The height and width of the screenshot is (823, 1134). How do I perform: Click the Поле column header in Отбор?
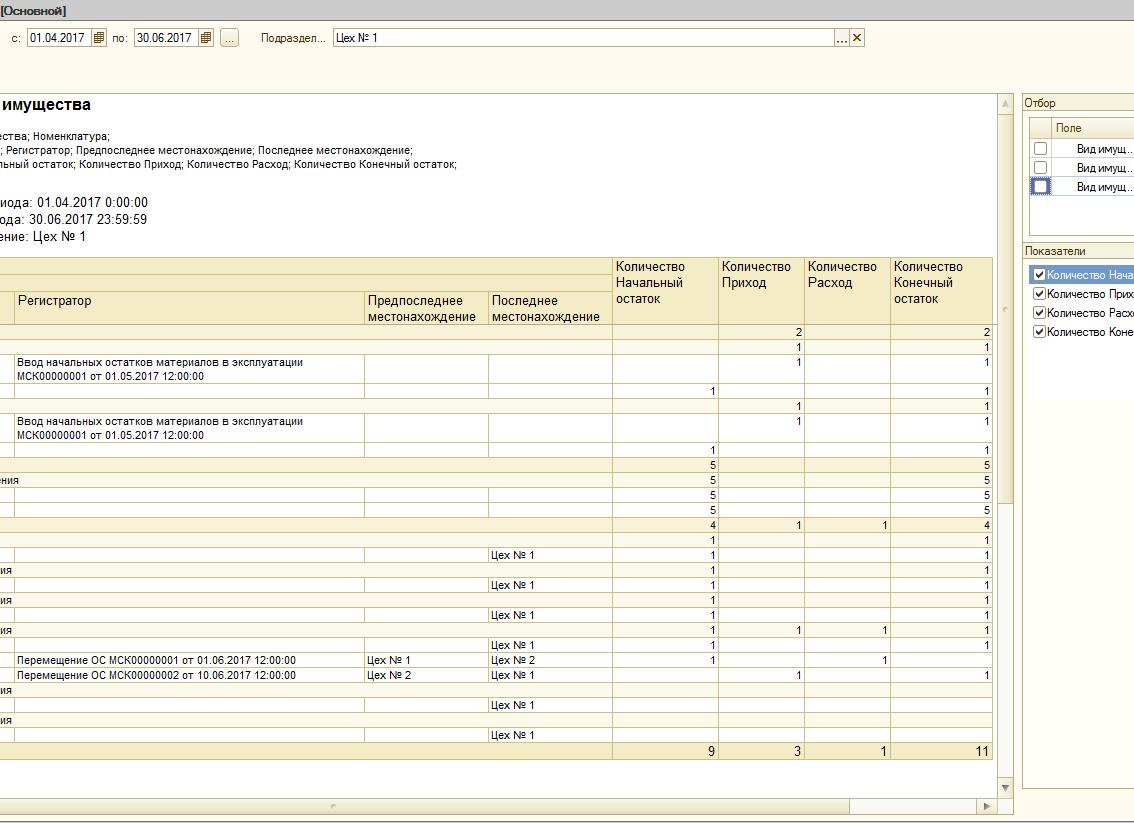tap(1093, 128)
